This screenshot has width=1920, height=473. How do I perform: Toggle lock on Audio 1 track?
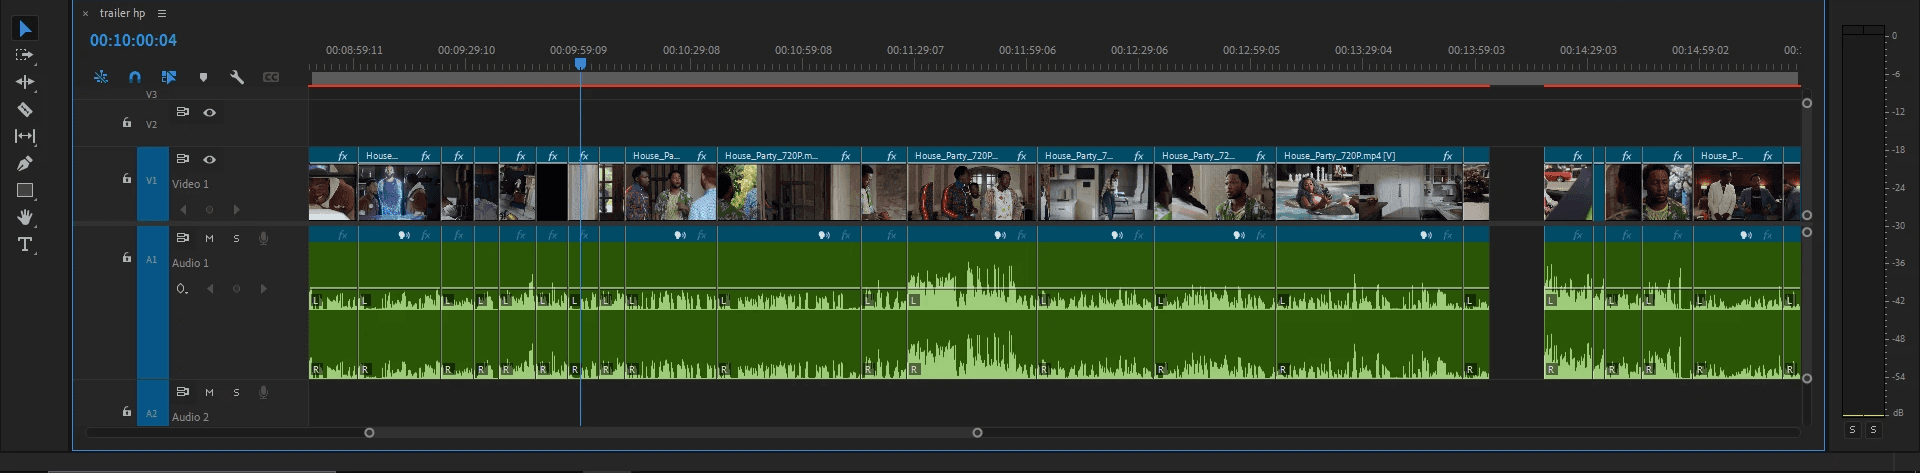(126, 258)
